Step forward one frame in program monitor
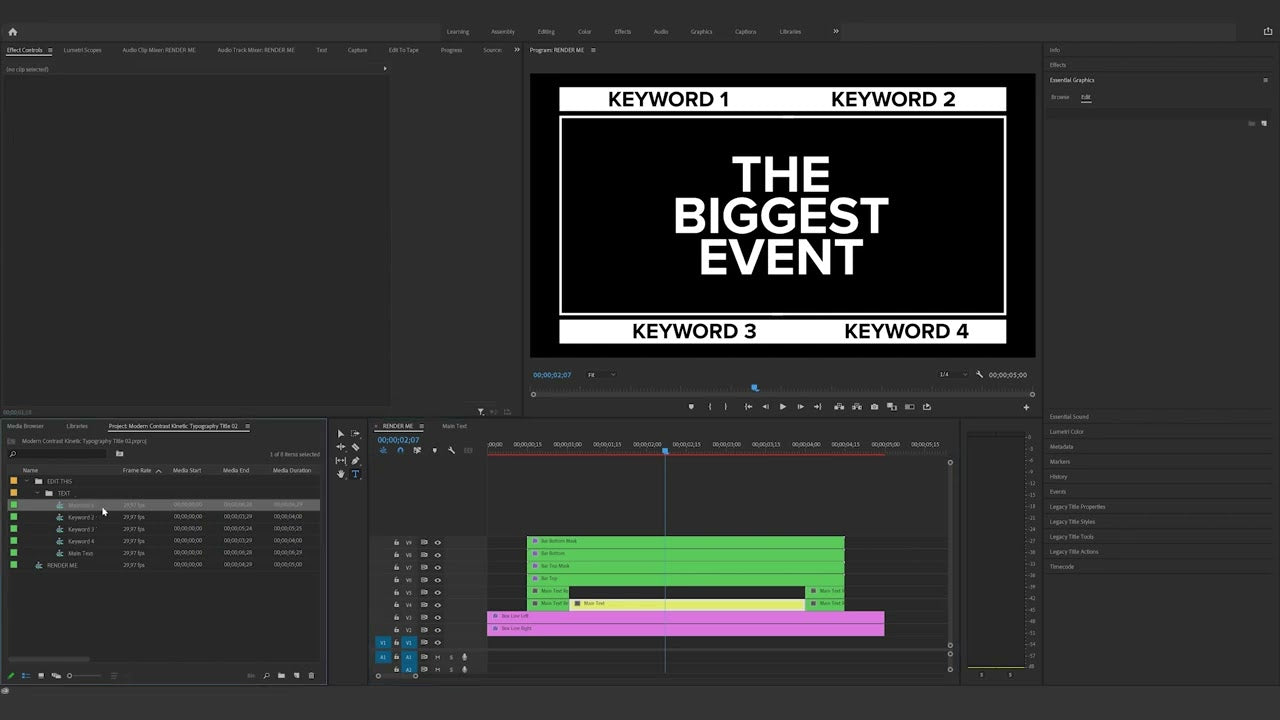The width and height of the screenshot is (1280, 720). (800, 407)
